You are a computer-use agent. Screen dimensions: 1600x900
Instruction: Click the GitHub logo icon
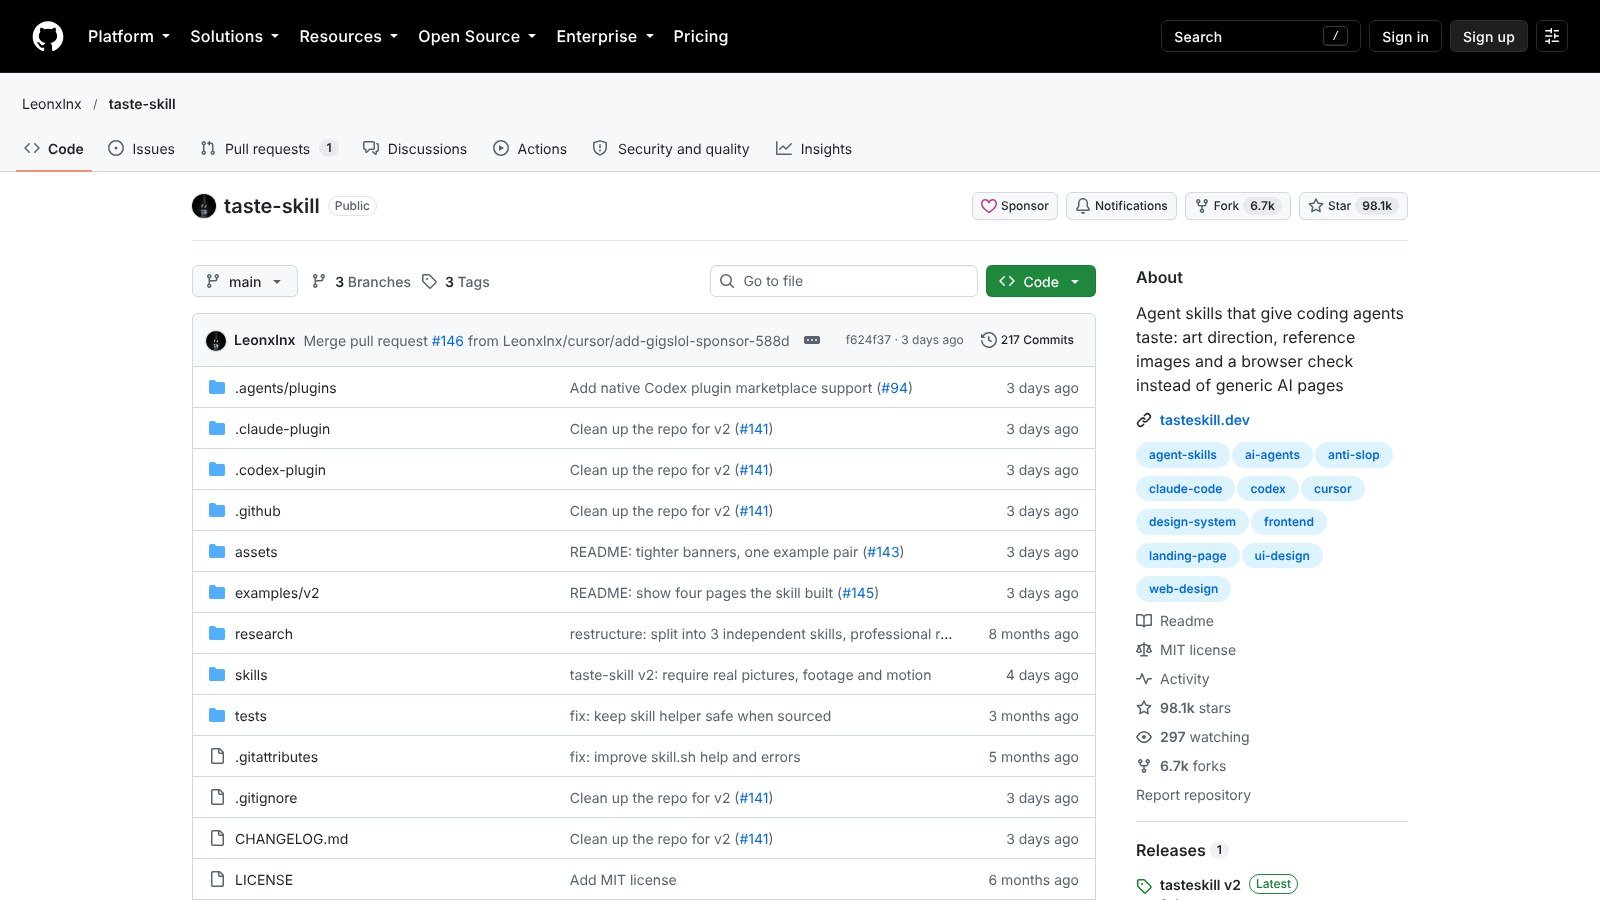coord(48,36)
